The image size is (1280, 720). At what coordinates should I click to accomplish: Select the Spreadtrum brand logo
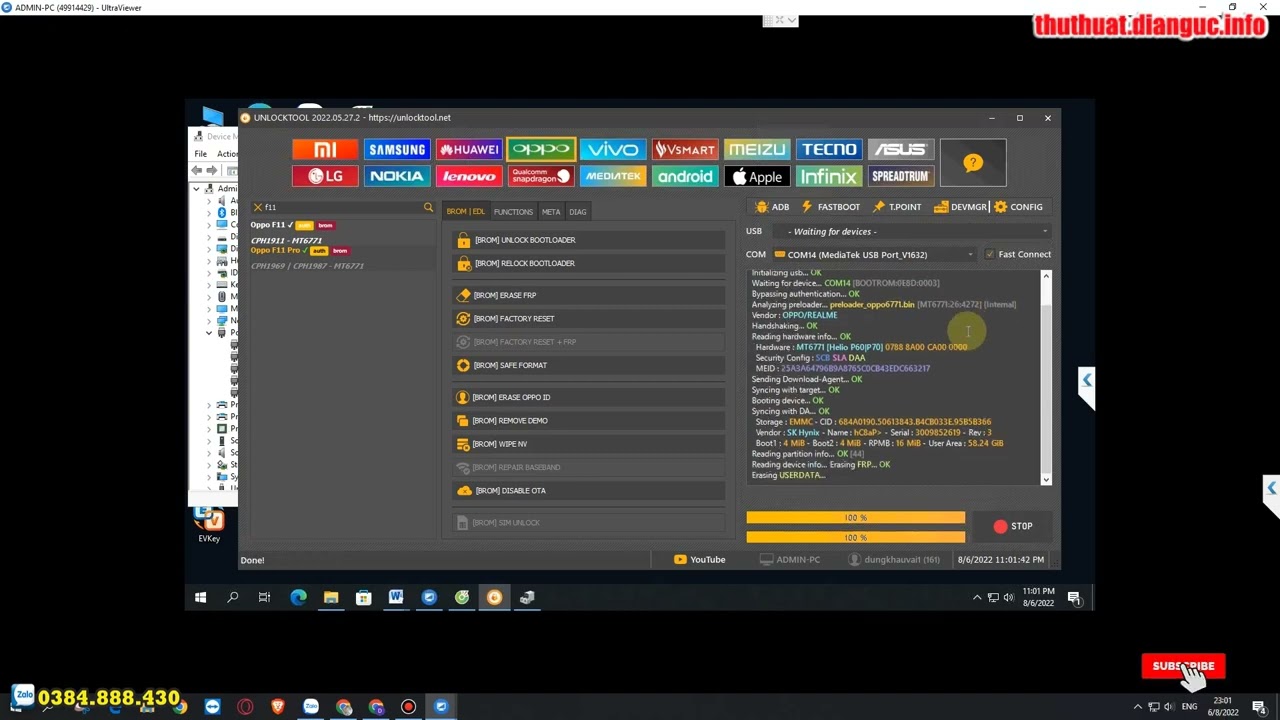coord(901,176)
